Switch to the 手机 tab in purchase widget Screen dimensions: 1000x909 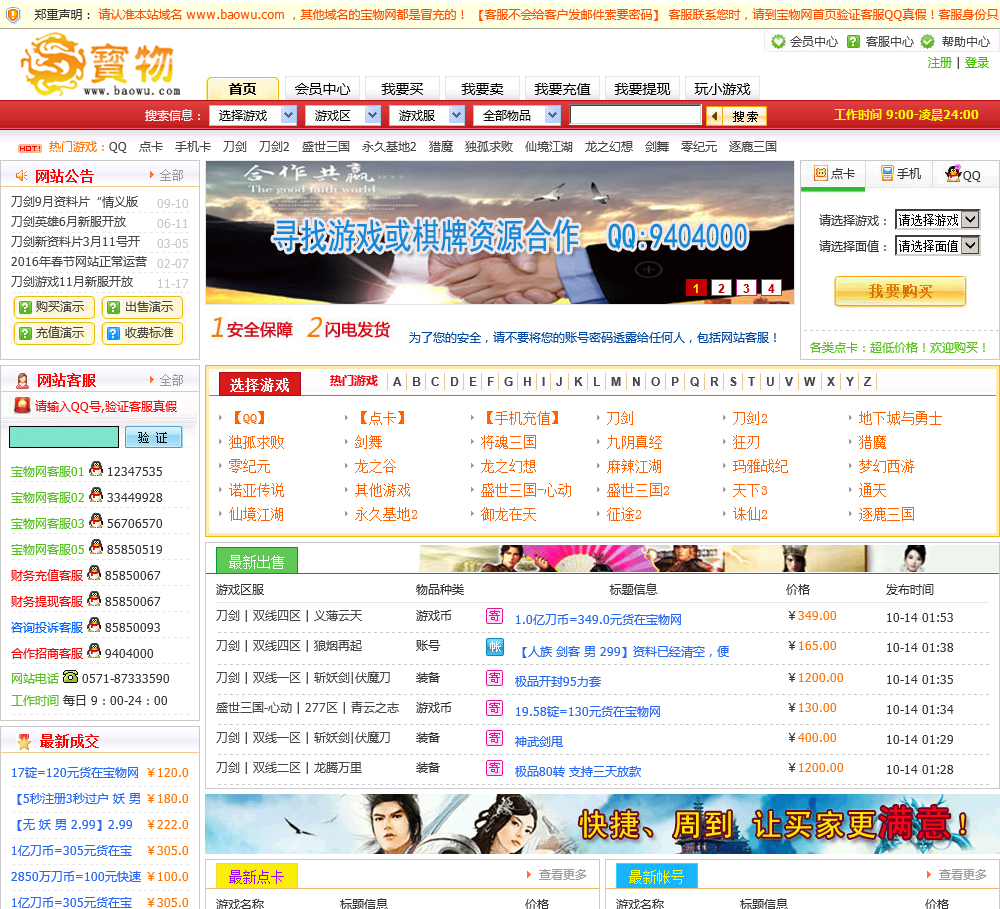[x=900, y=174]
